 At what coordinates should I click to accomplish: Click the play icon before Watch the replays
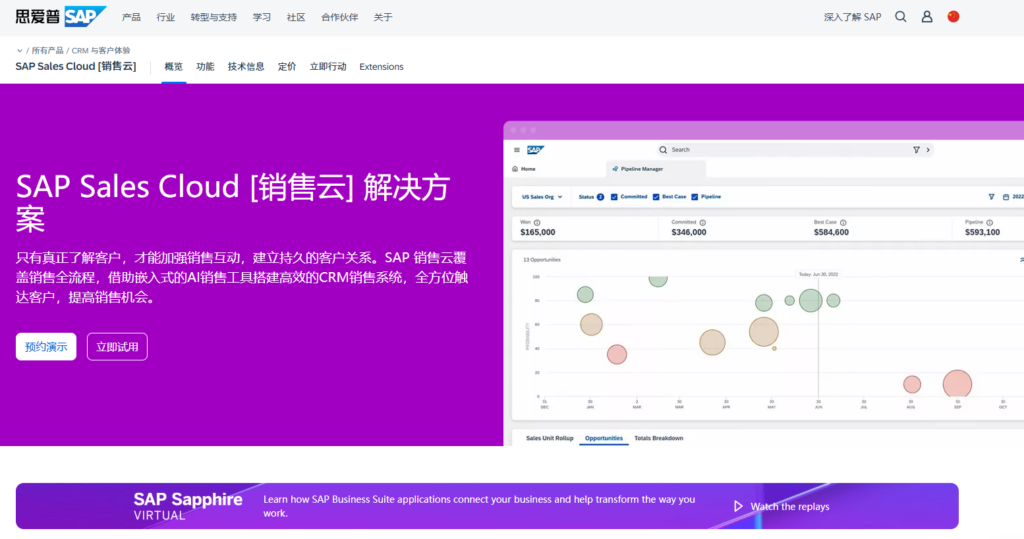click(738, 506)
